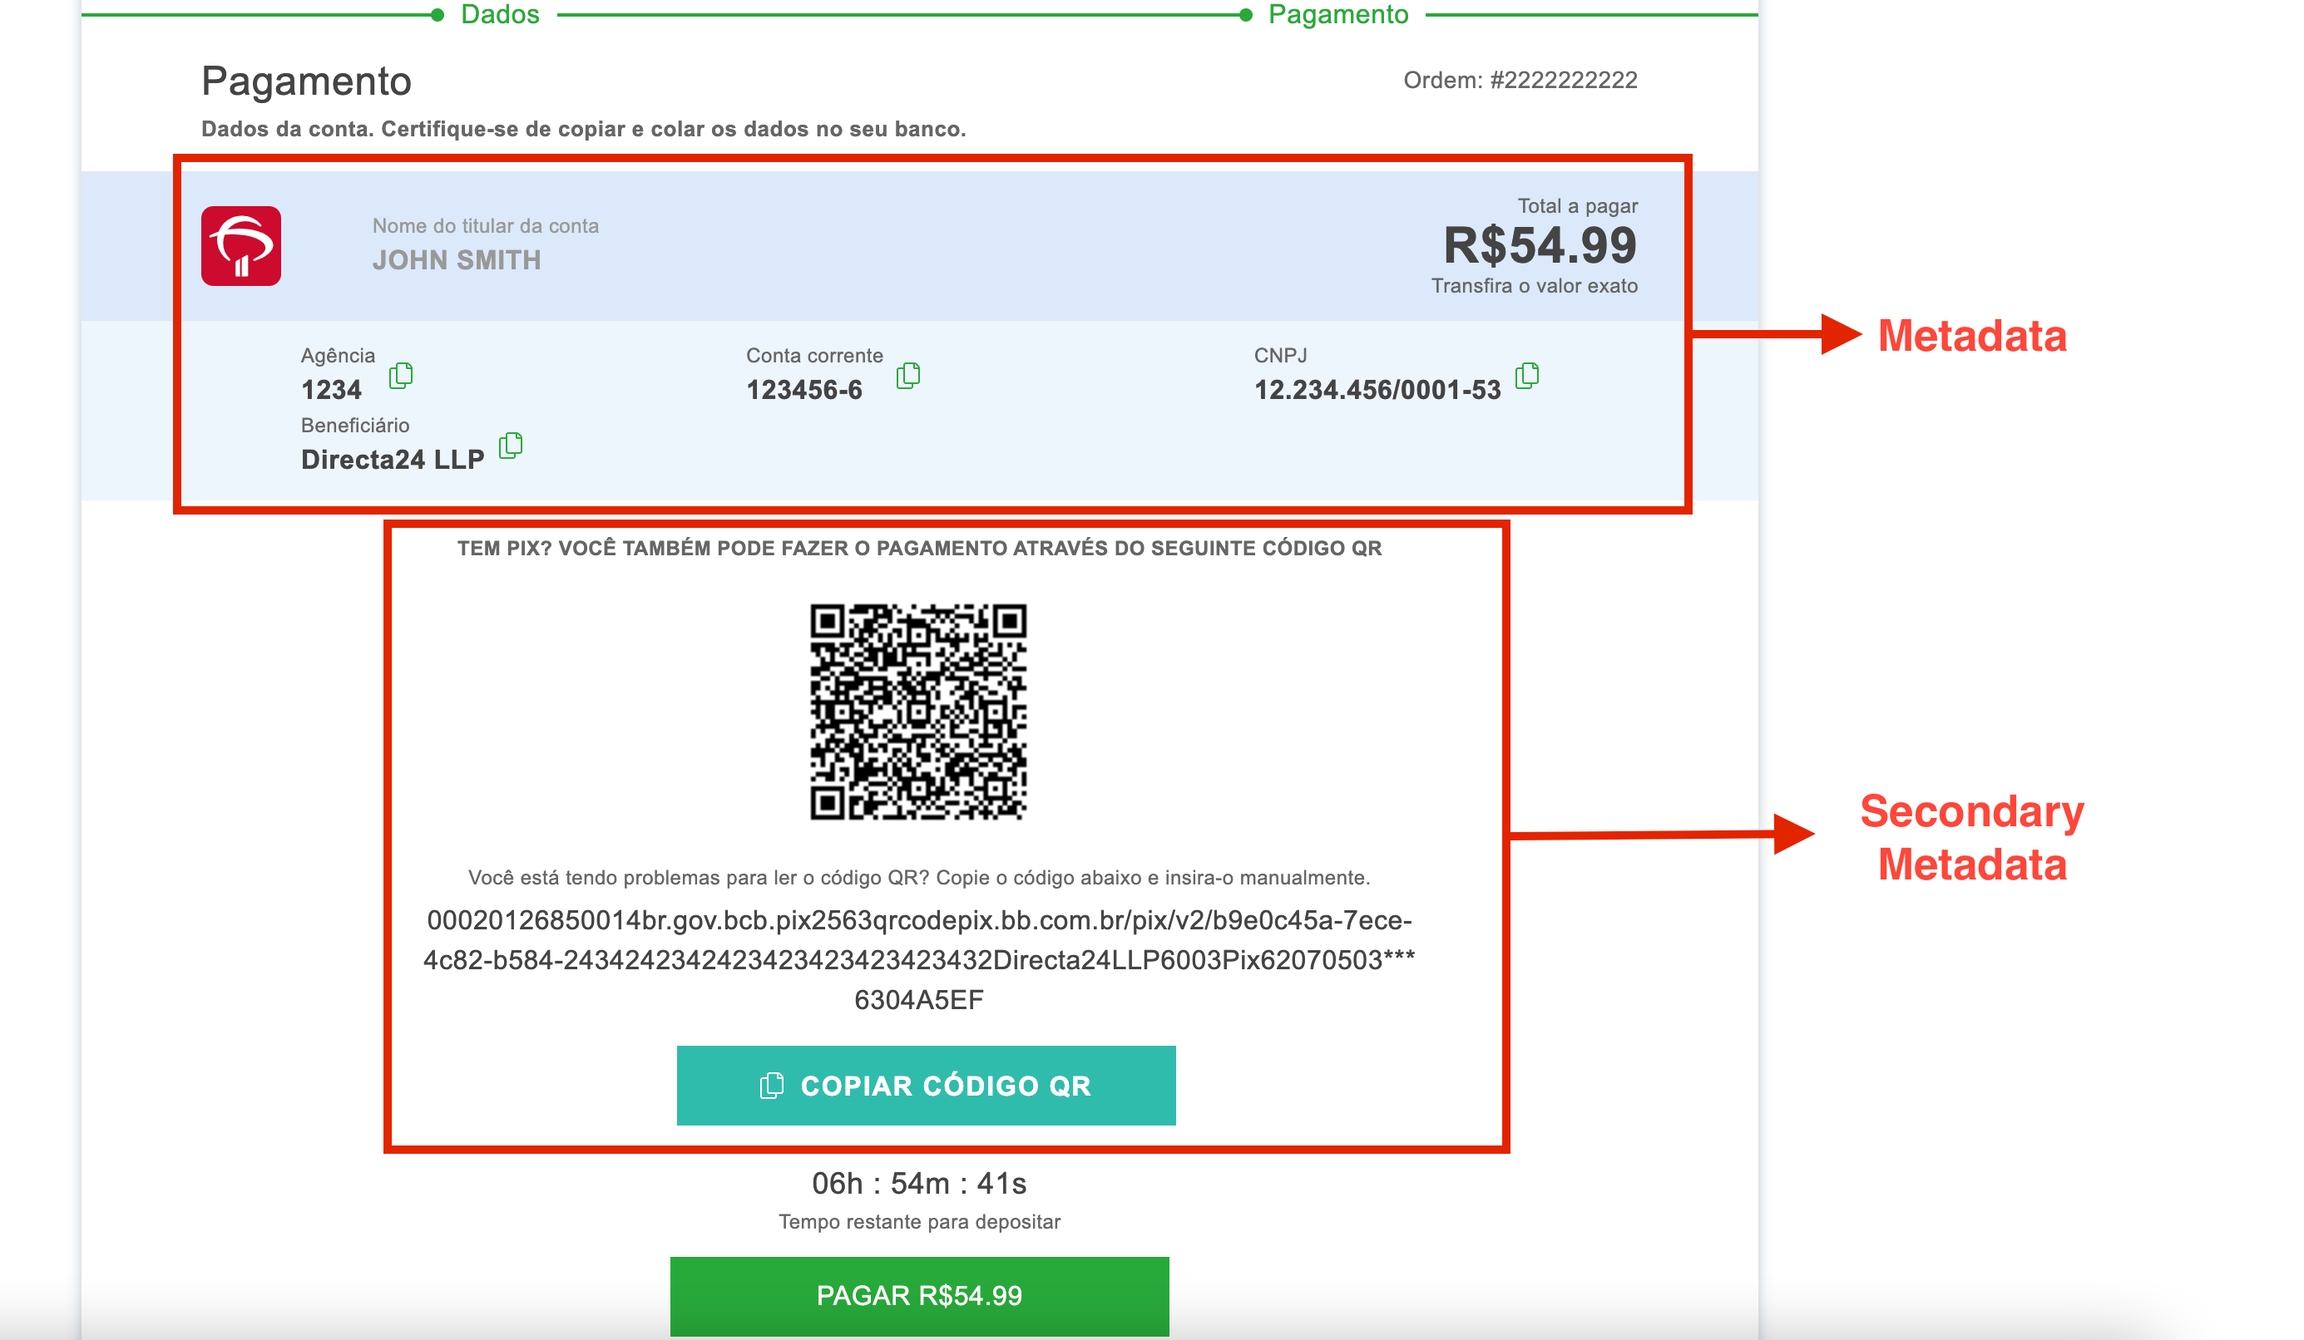Copy the Beneficiário name Directa24 LLP
2304x1340 pixels.
click(511, 445)
